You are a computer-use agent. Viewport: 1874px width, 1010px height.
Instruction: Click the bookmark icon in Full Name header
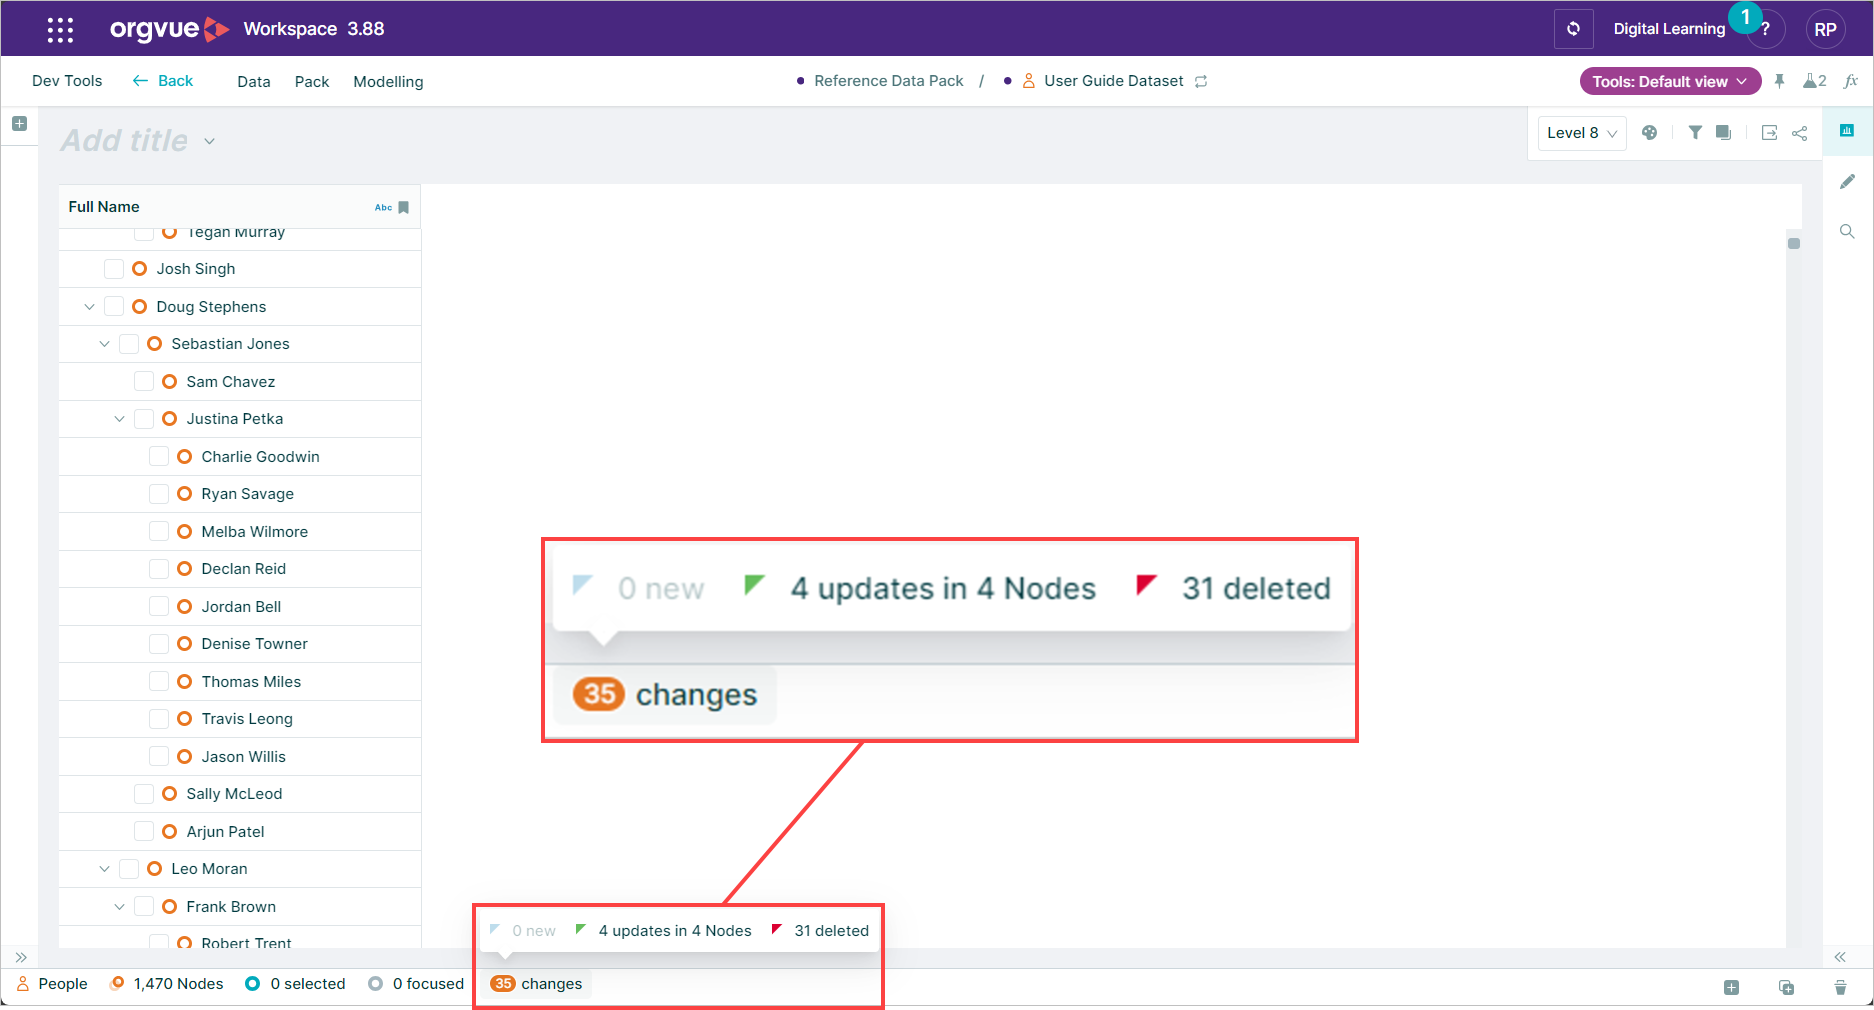click(x=404, y=207)
